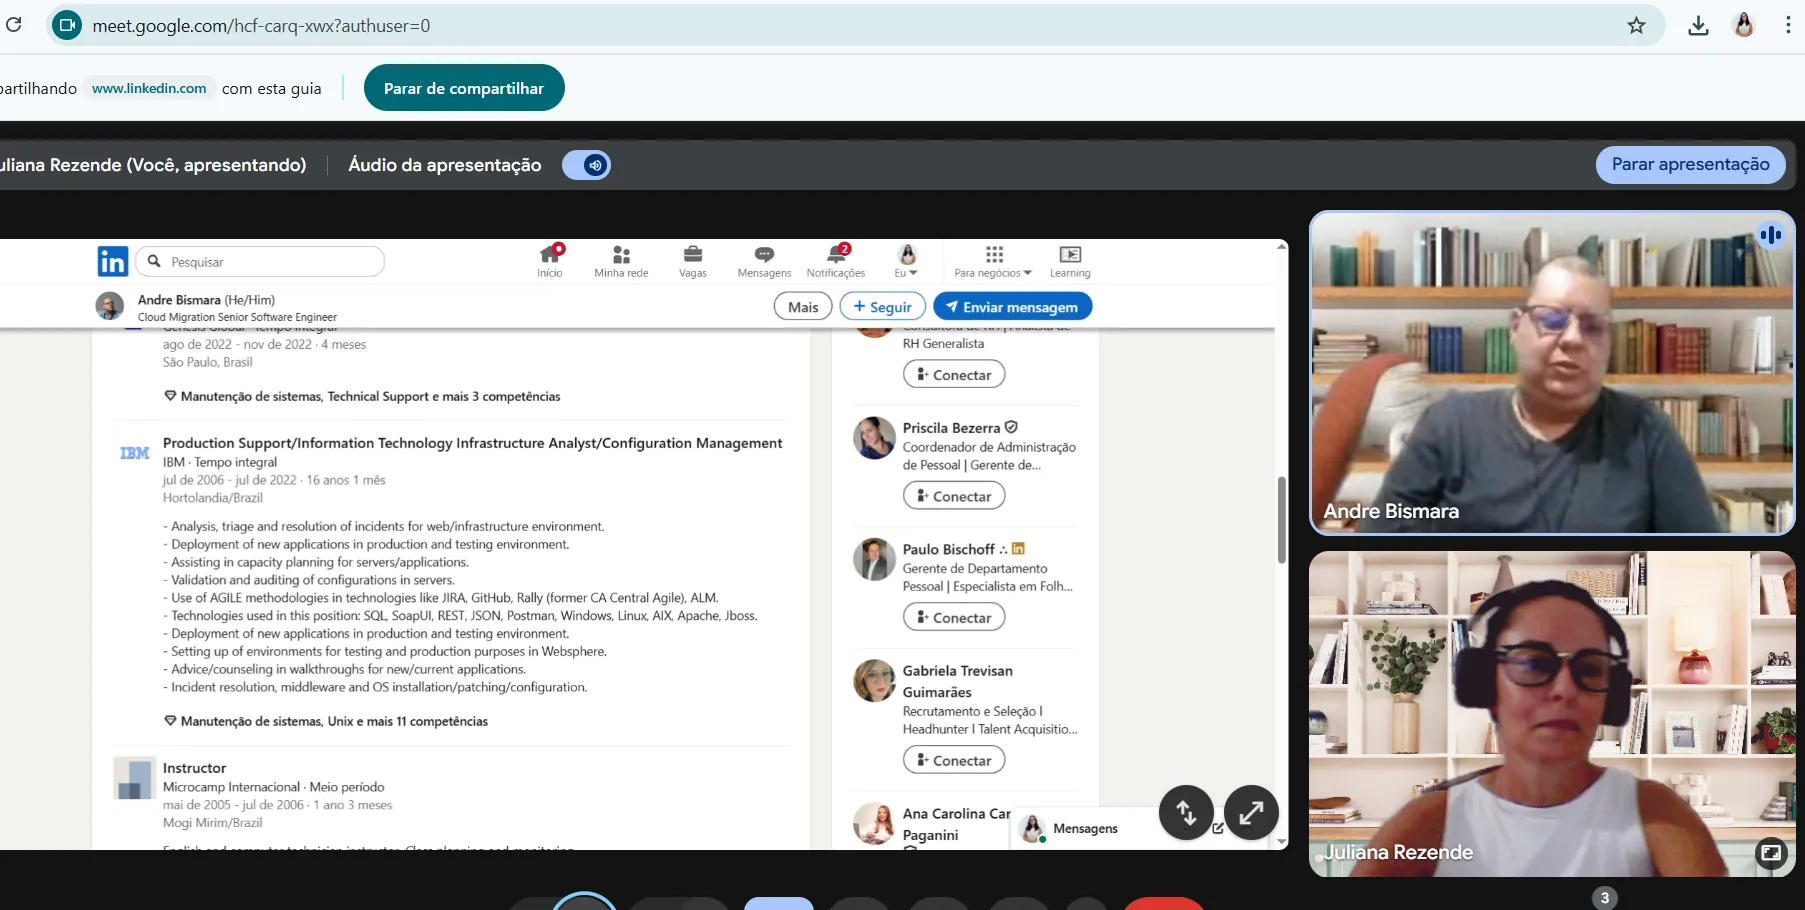Screen dimensions: 1805x910
Task: Open Paulo Bischoff's profile photo
Action: (874, 559)
